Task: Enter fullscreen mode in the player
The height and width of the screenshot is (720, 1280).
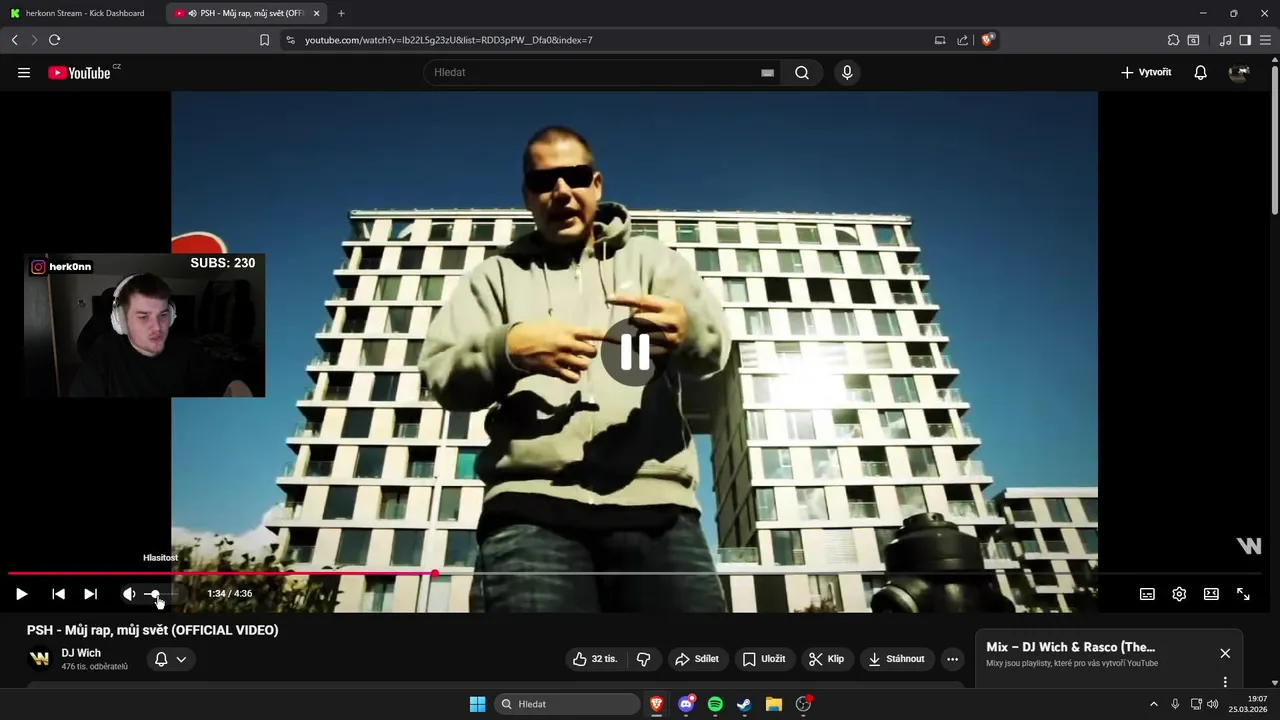Action: coord(1243,594)
